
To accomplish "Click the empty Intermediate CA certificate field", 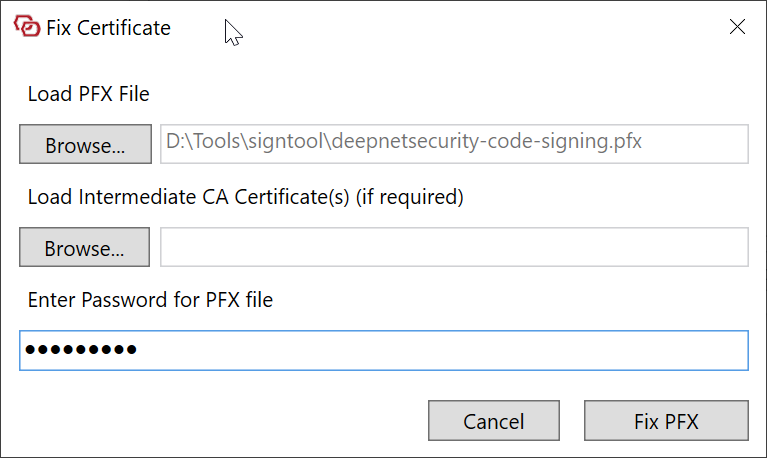I will (454, 248).
